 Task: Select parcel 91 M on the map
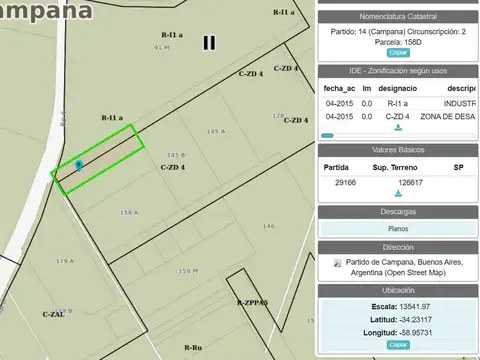(x=162, y=48)
